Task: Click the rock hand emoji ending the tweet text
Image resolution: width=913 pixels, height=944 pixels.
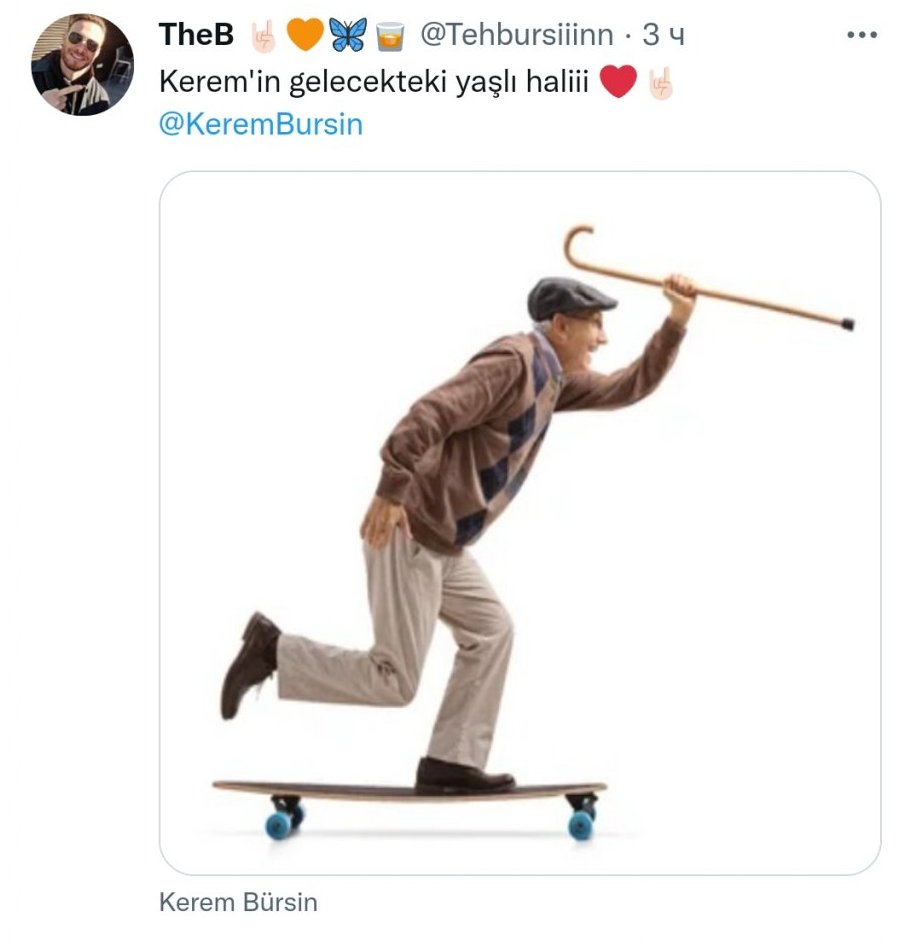Action: (661, 82)
